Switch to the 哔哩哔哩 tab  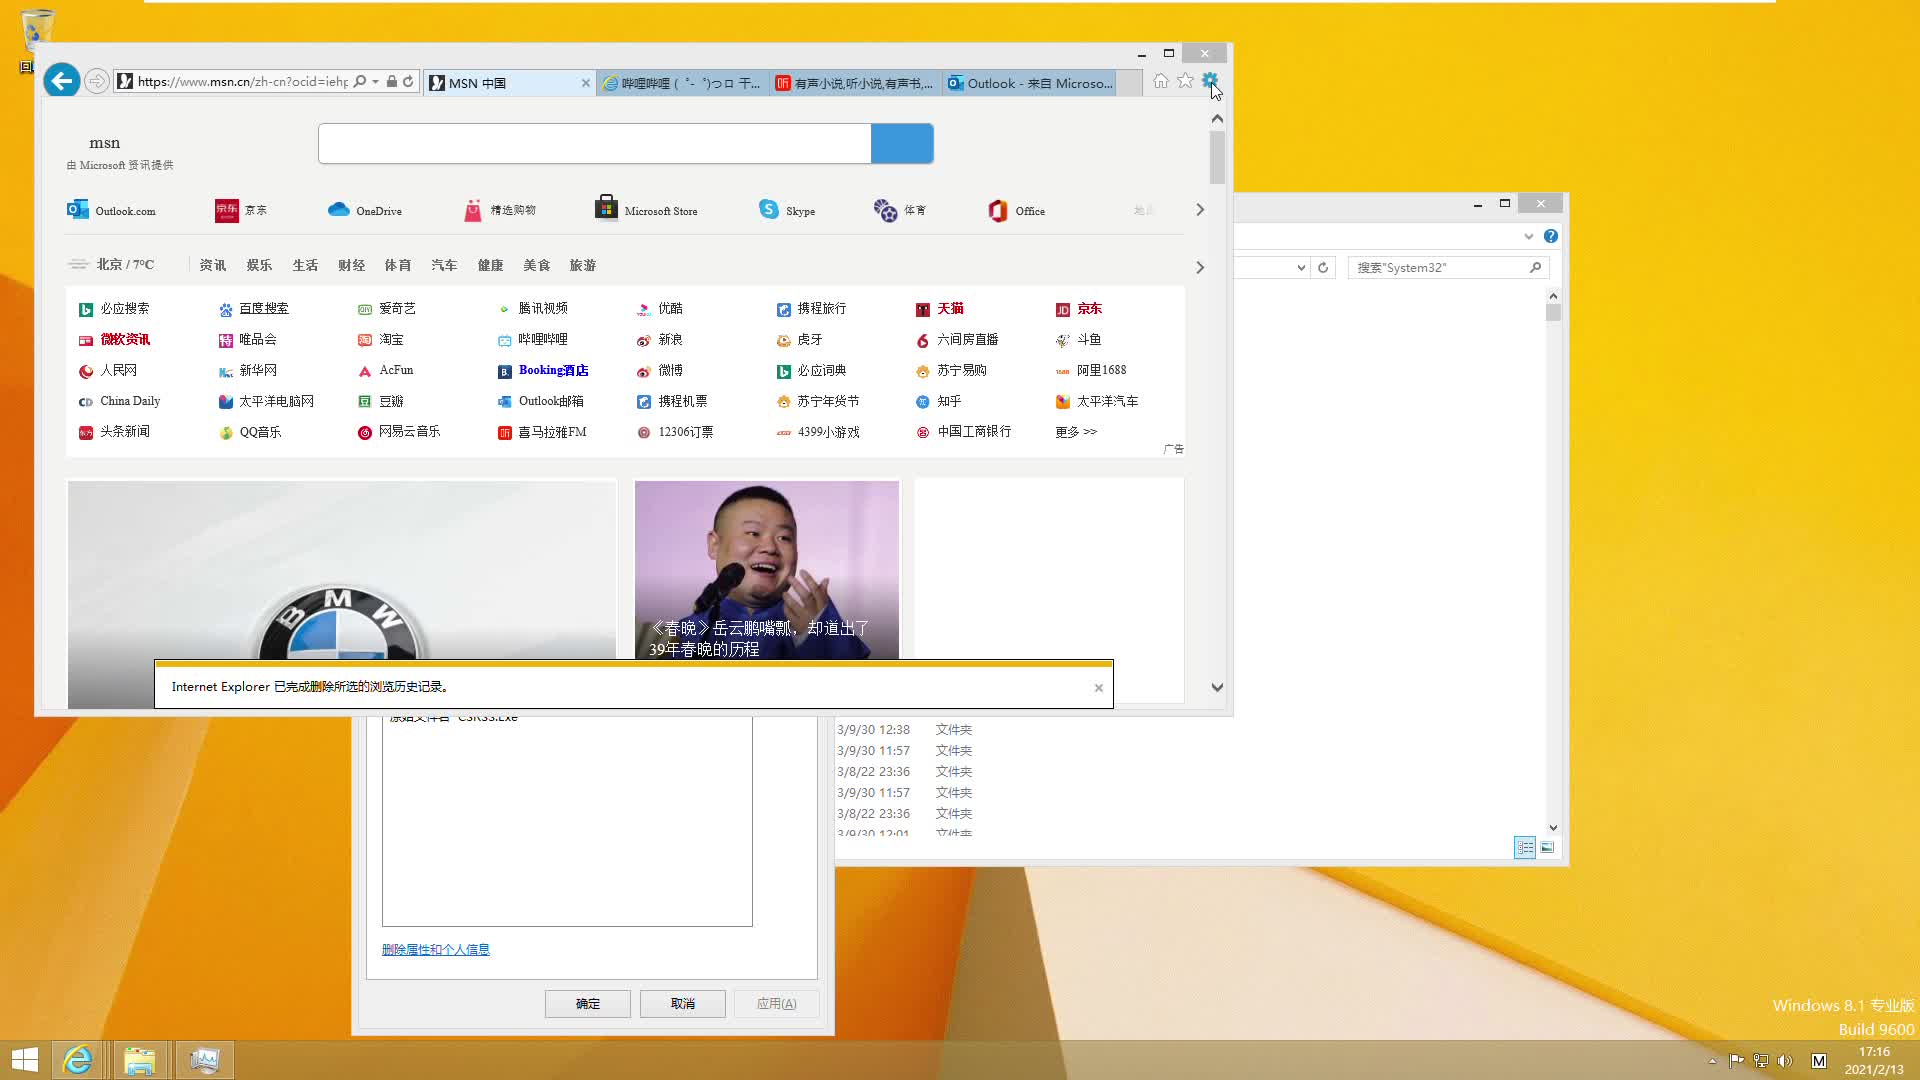point(683,83)
